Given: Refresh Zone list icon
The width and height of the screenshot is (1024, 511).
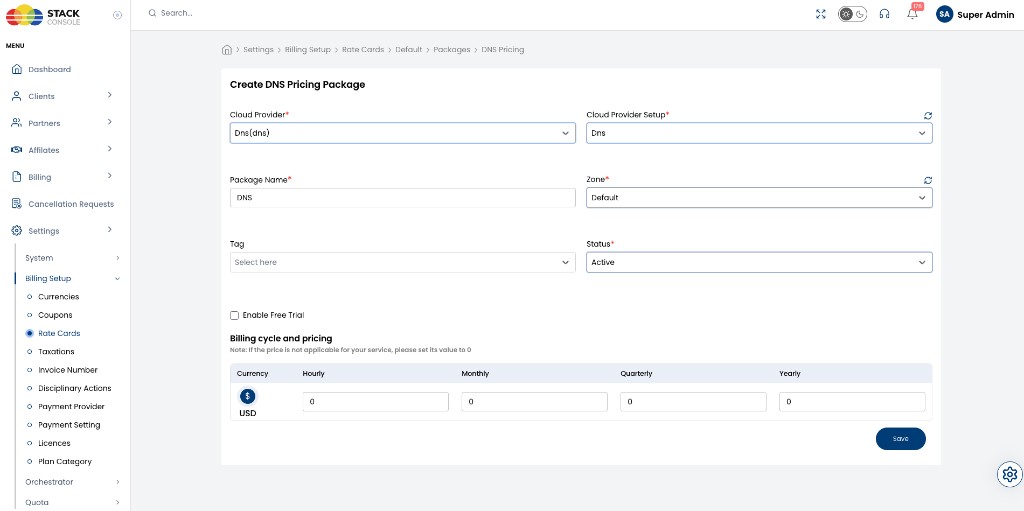Looking at the screenshot, I should pos(927,180).
